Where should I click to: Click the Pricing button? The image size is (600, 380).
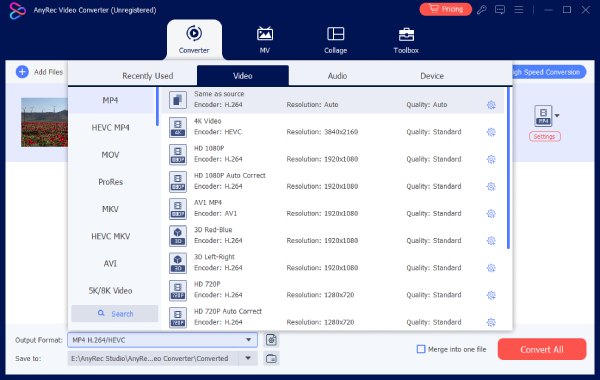click(x=445, y=9)
